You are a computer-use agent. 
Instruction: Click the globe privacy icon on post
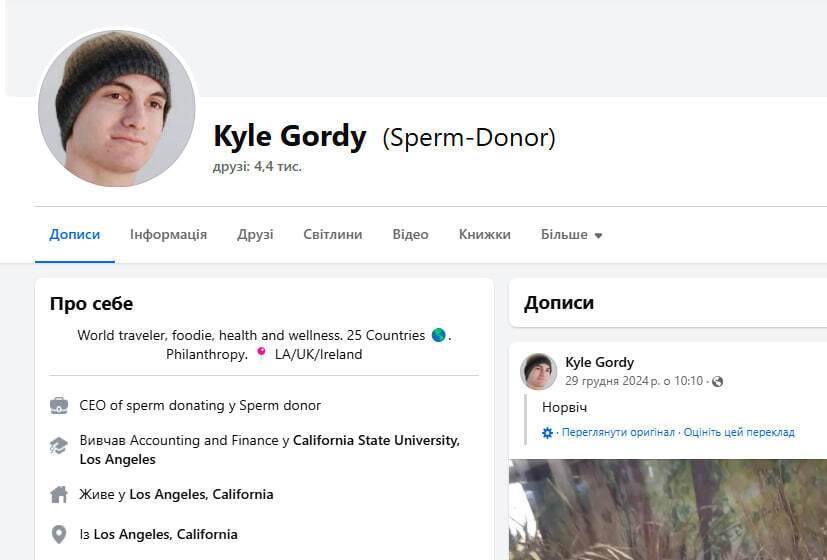point(717,381)
